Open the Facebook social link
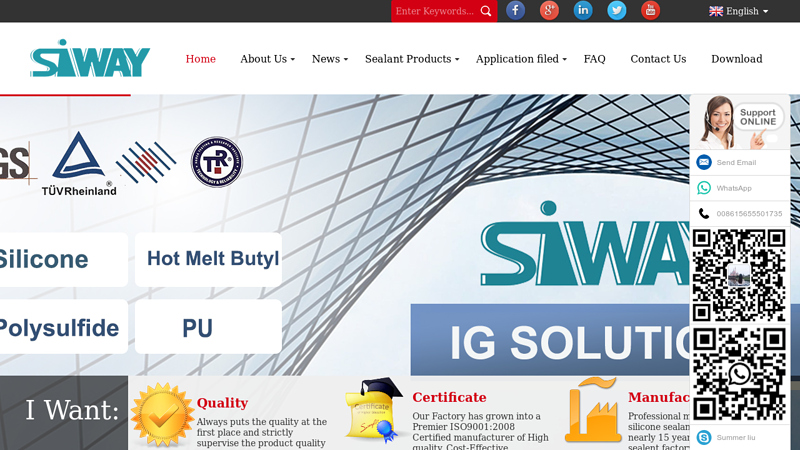The width and height of the screenshot is (800, 450). [x=515, y=10]
